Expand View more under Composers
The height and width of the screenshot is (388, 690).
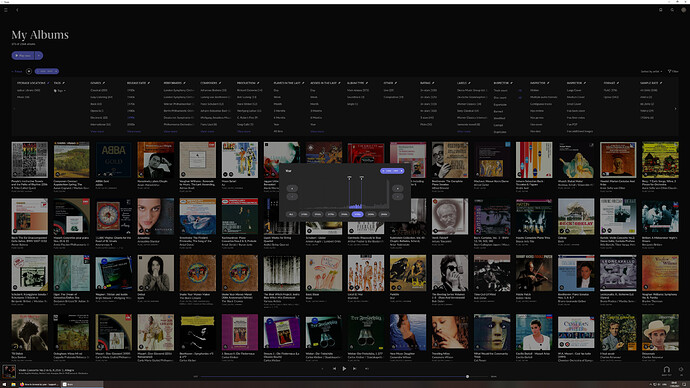207,131
